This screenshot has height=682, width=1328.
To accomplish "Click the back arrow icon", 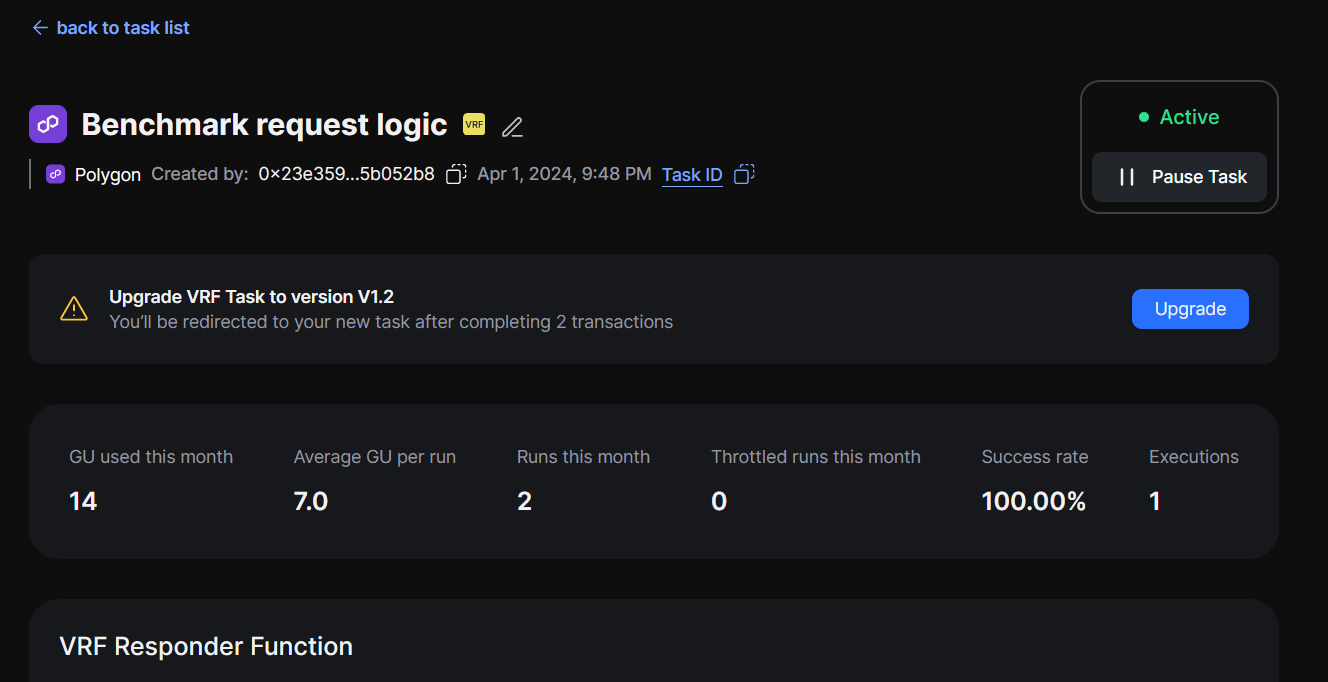I will [40, 28].
